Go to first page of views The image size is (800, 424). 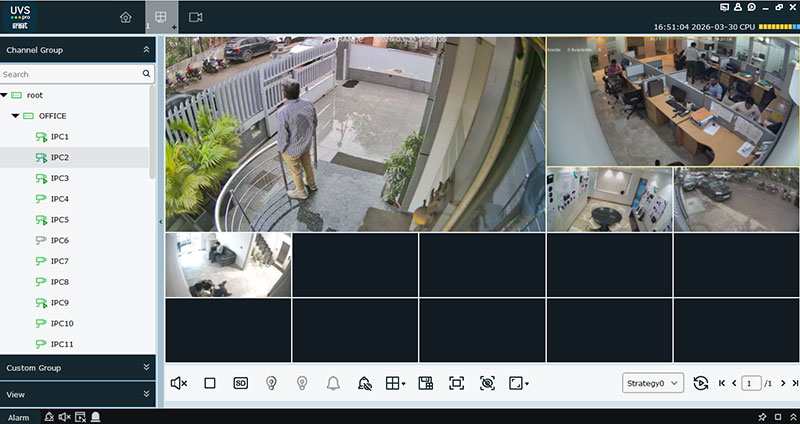pos(722,383)
